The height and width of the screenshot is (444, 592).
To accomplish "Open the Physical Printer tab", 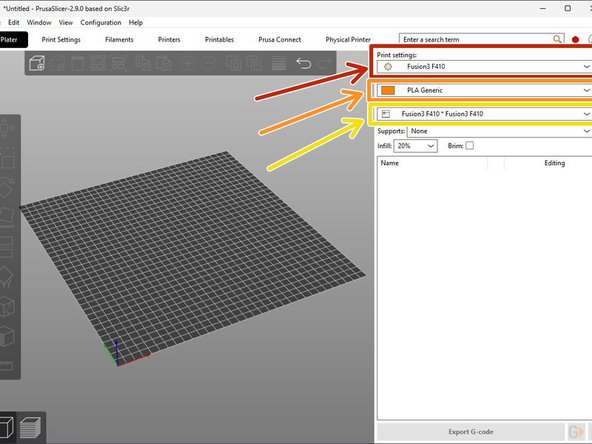I will coord(348,39).
